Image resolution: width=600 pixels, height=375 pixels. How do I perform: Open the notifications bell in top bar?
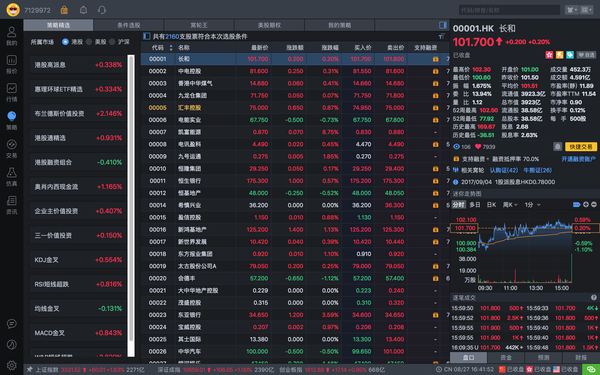tap(83, 10)
